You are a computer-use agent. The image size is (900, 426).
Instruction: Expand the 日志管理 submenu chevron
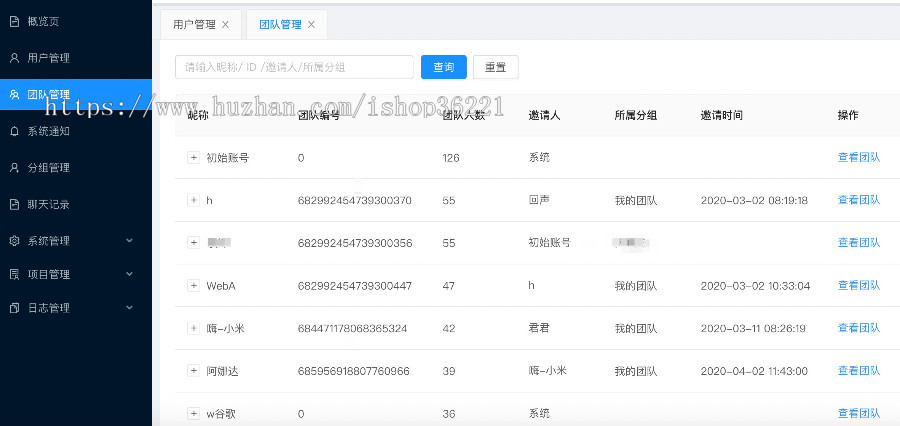130,308
